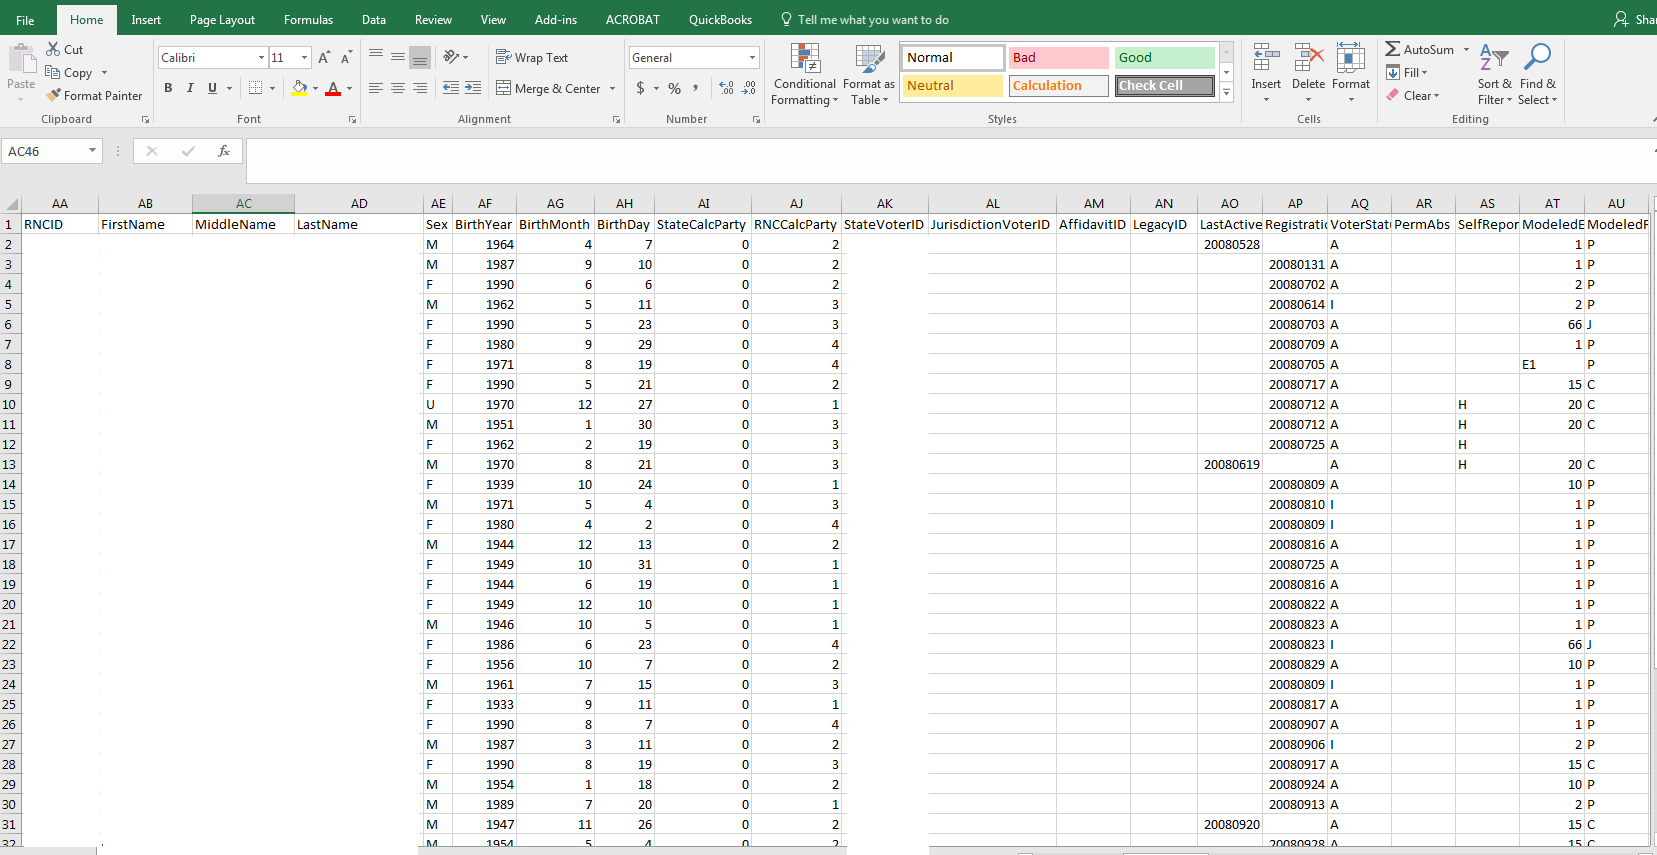Click the Paste clipboard icon
The image size is (1657, 855).
(20, 57)
